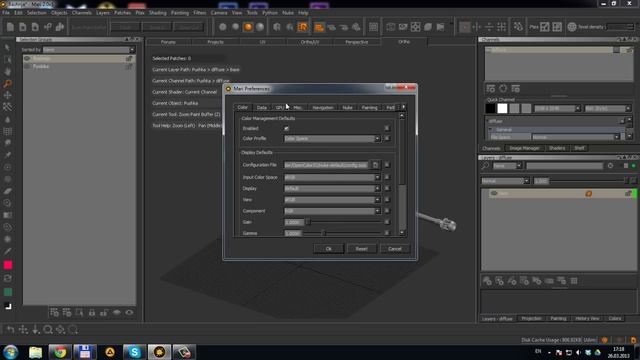
Task: Click the flat lighting sphere icon
Action: (x=223, y=27)
